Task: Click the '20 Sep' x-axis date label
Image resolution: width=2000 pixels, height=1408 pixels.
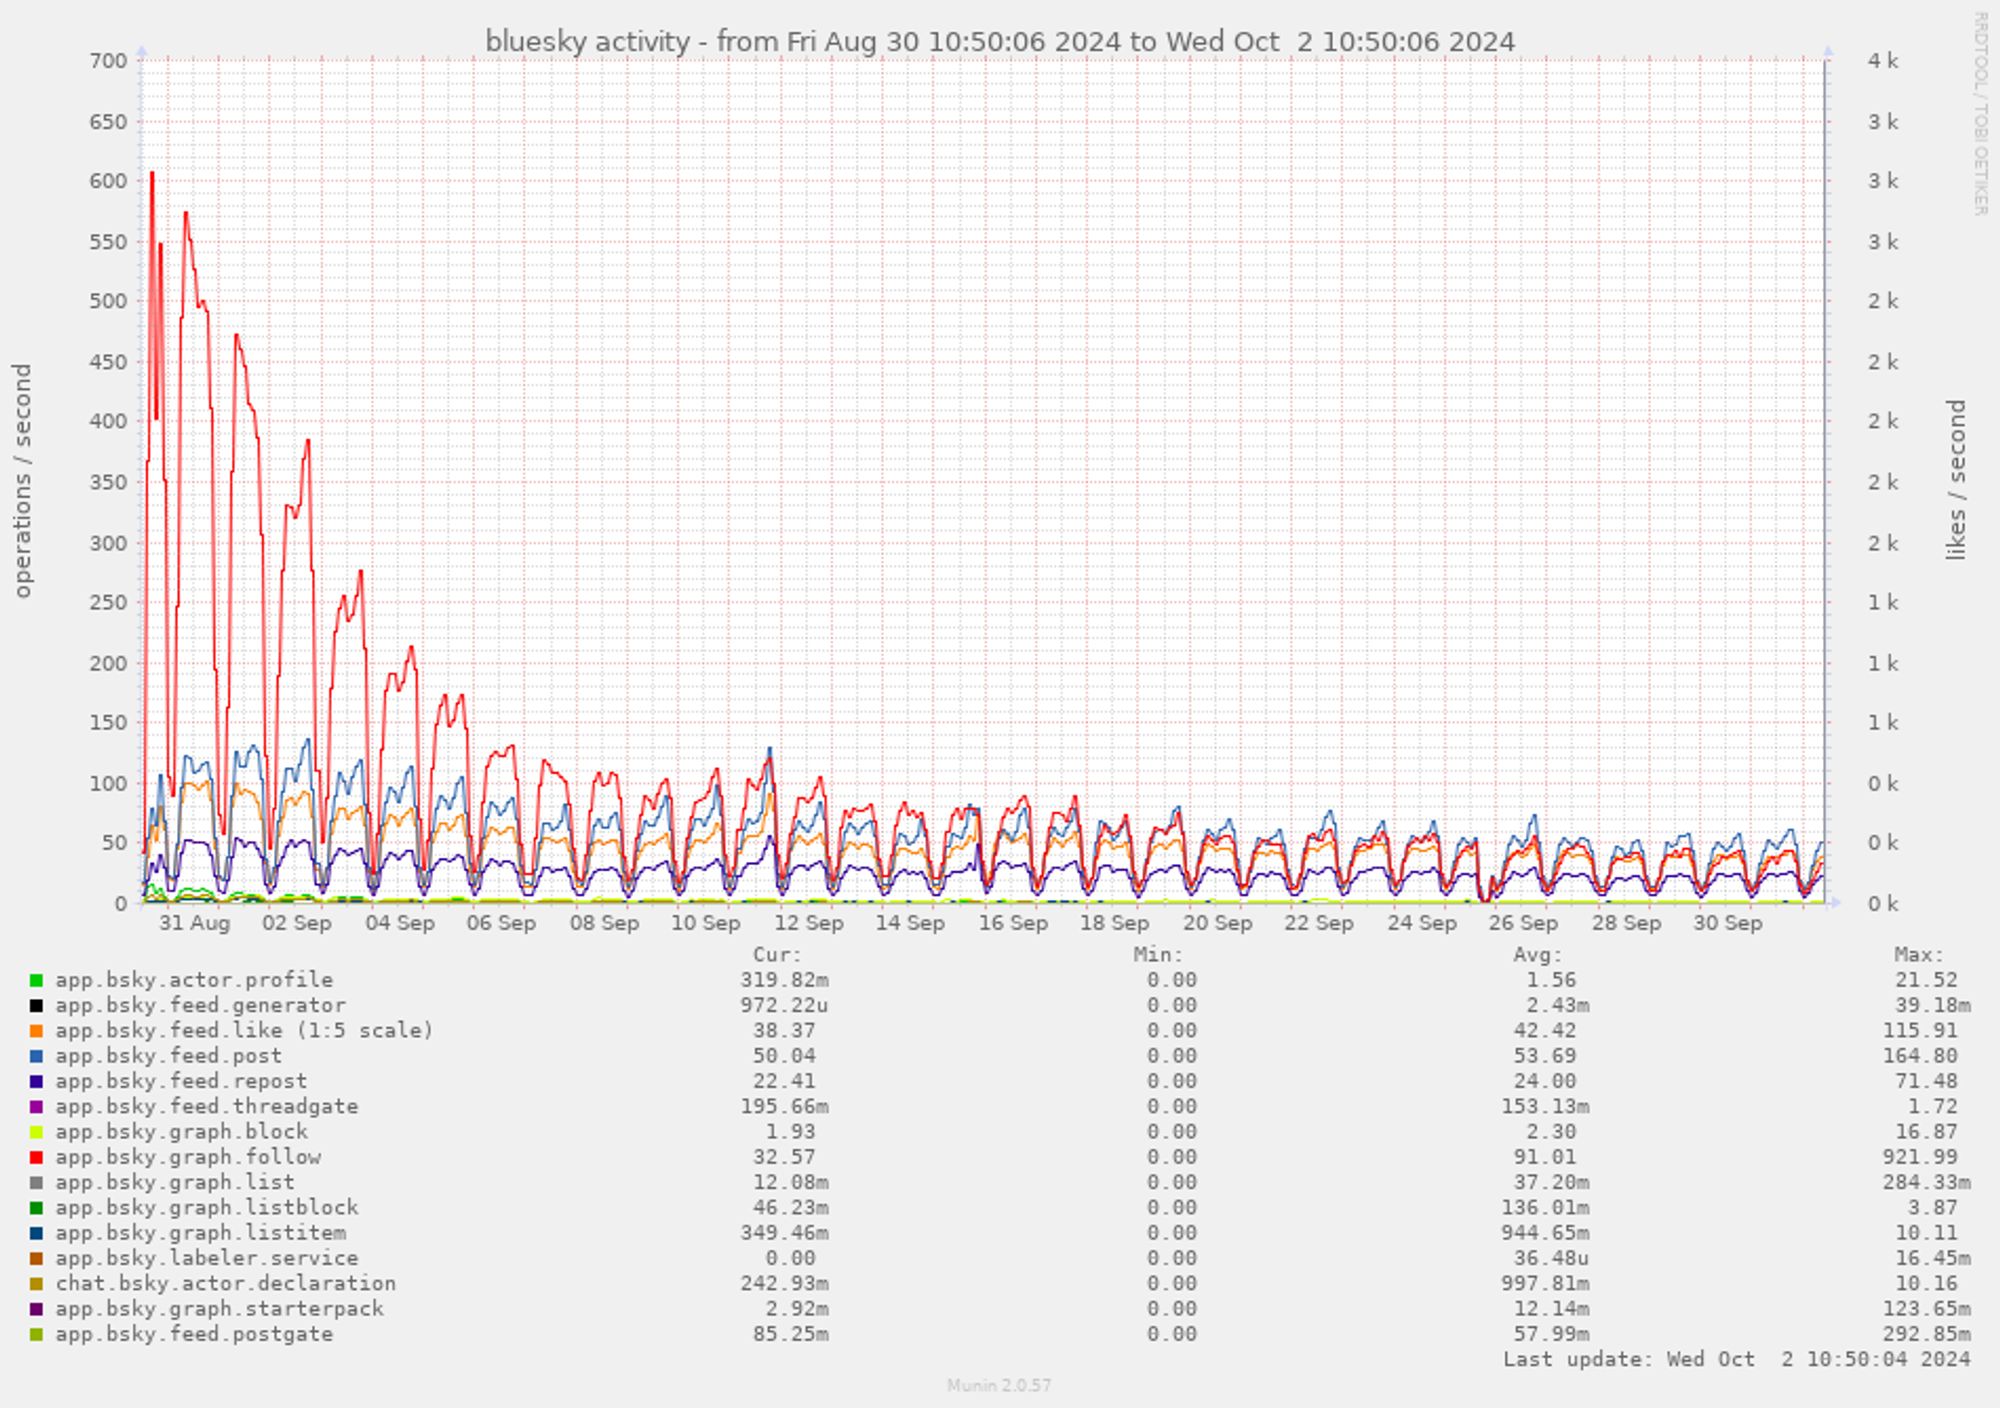Action: (1217, 923)
